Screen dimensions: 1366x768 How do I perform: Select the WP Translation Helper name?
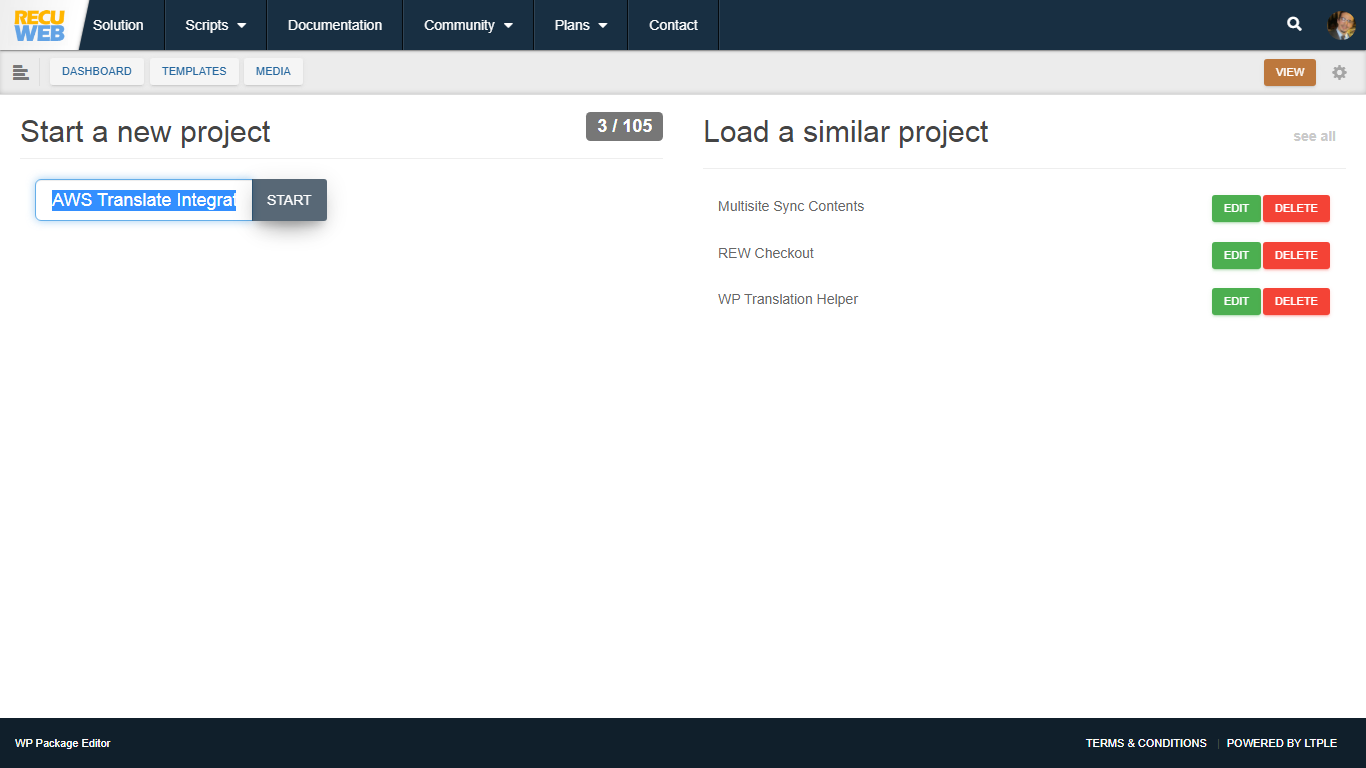788,299
